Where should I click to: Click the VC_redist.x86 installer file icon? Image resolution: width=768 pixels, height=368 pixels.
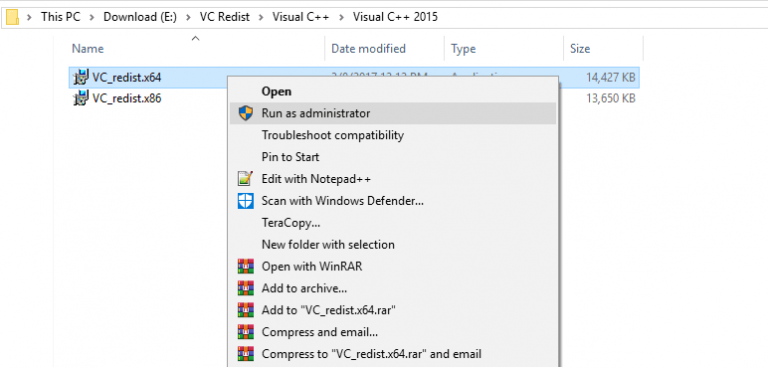tap(81, 98)
